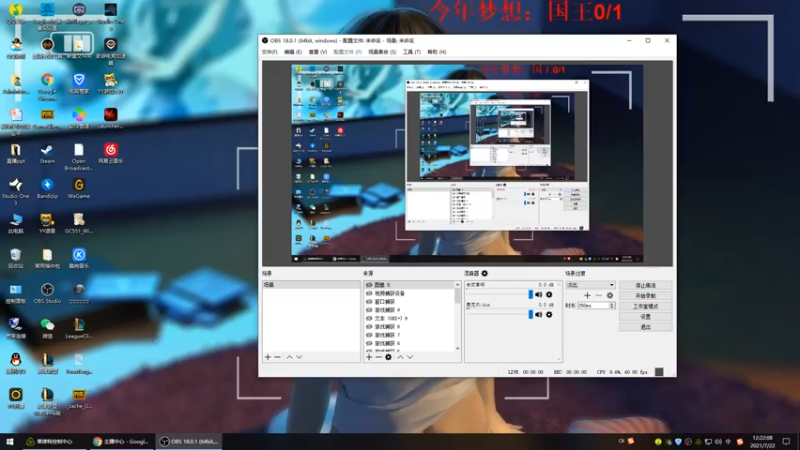
Task: Move source down in Sources list
Action: point(410,357)
